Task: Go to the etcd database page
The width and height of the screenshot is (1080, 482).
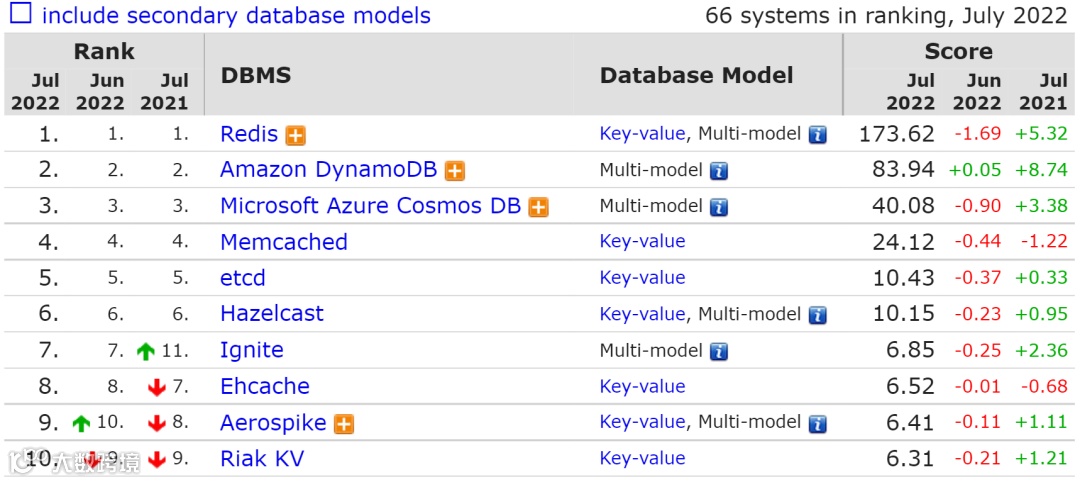Action: coord(243,278)
